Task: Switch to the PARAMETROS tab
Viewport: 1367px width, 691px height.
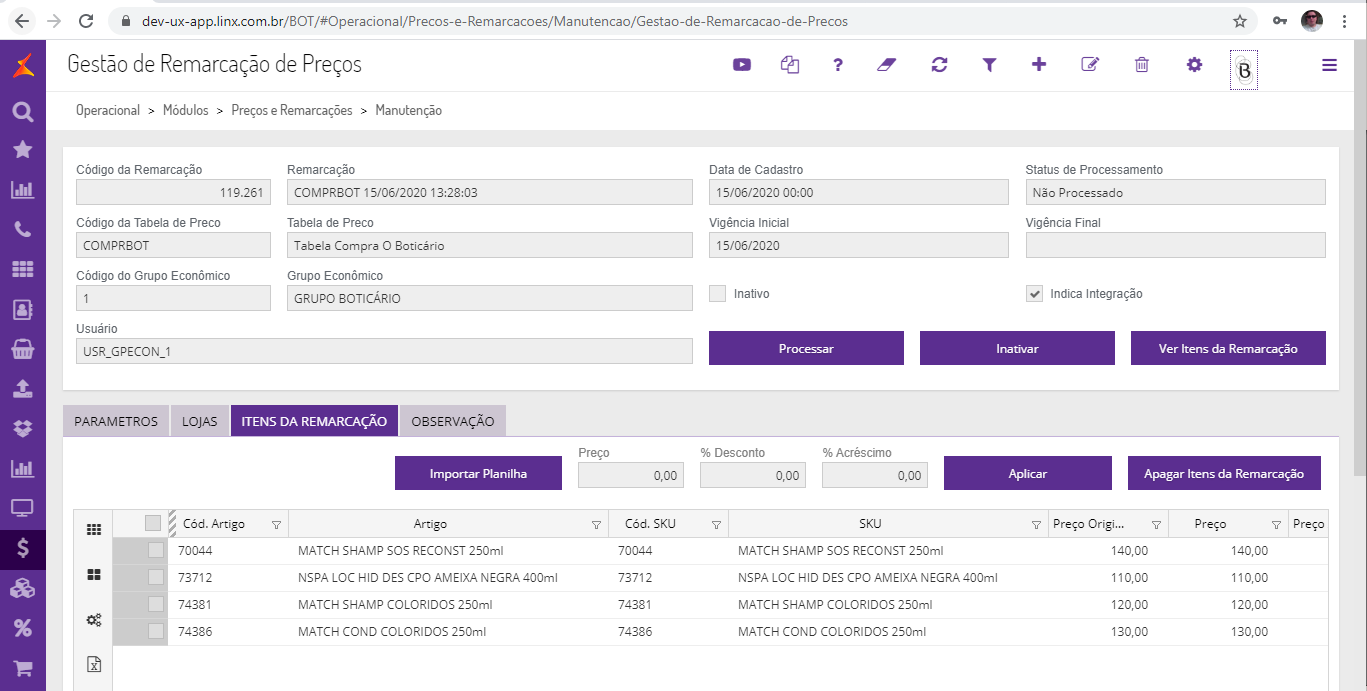Action: [x=116, y=421]
